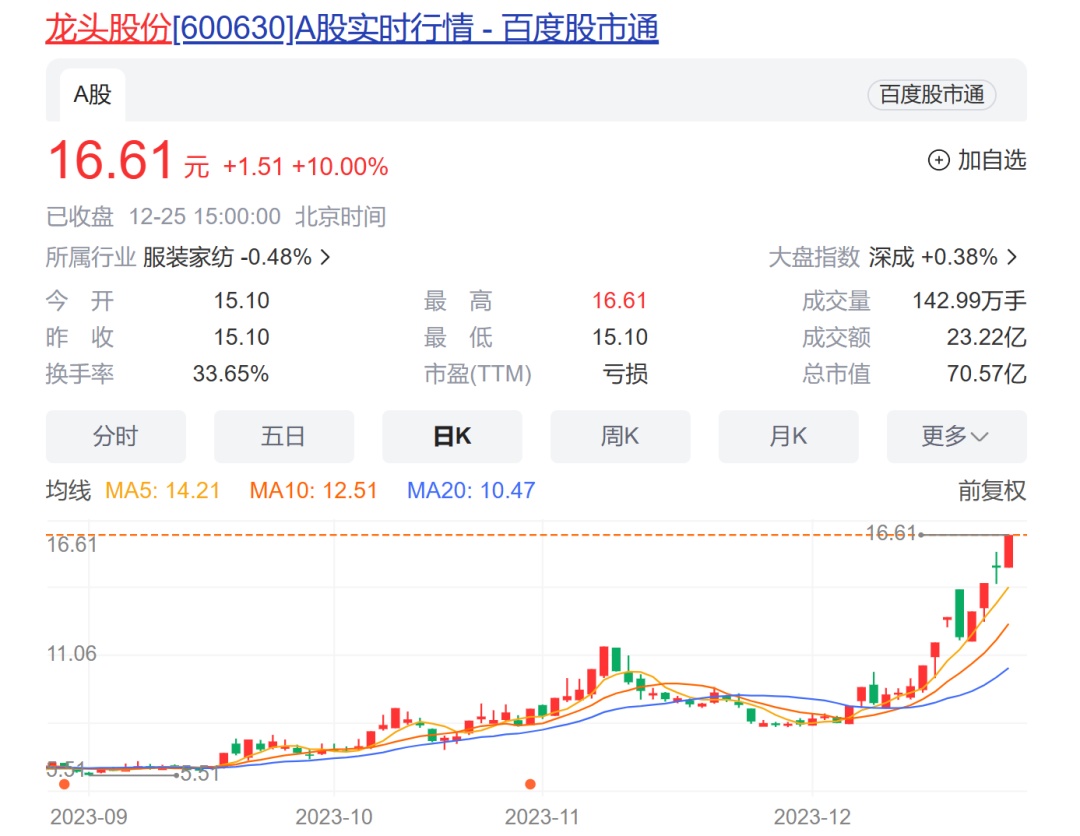Click the 5.51 low price marker label
Viewport: 1080px width, 836px height.
[200, 774]
